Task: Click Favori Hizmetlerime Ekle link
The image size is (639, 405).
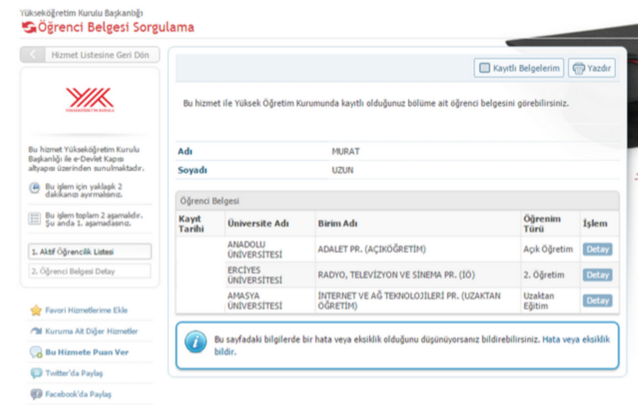Action: point(86,310)
